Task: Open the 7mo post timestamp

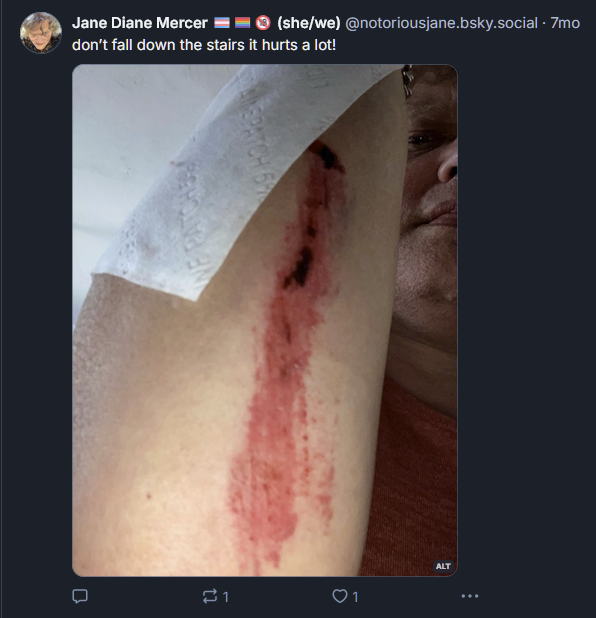Action: (565, 23)
